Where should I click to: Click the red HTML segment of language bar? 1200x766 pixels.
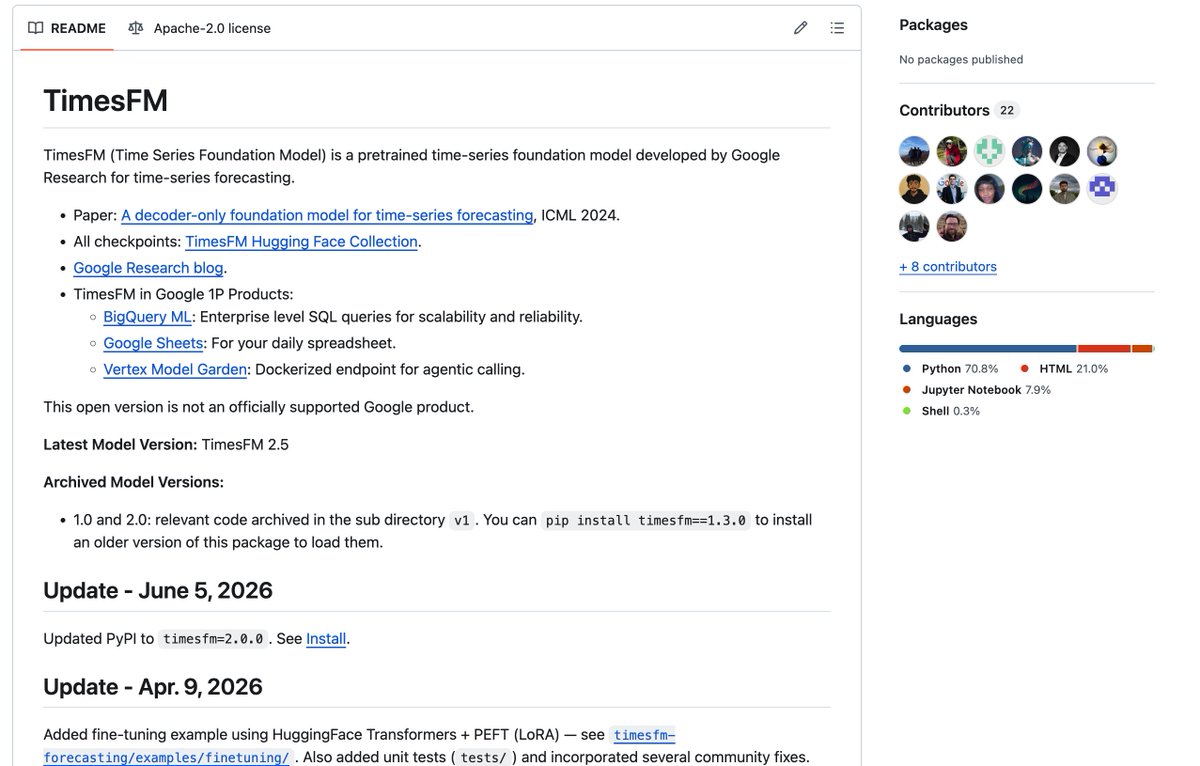point(1104,349)
